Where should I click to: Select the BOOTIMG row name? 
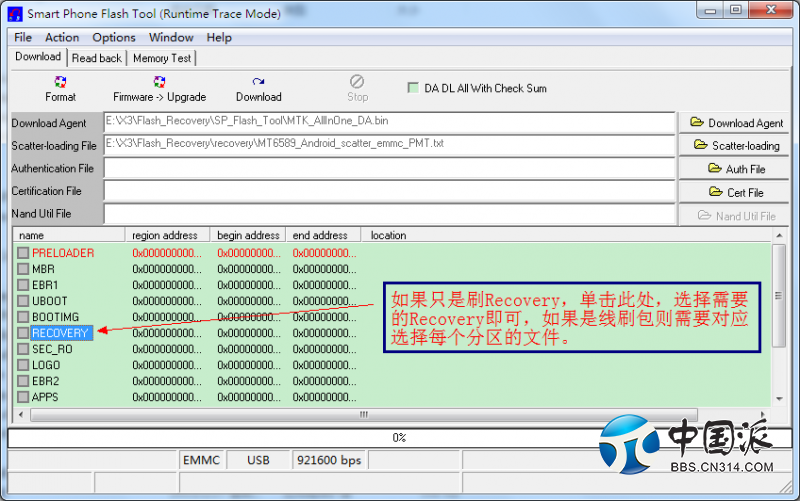pyautogui.click(x=56, y=317)
